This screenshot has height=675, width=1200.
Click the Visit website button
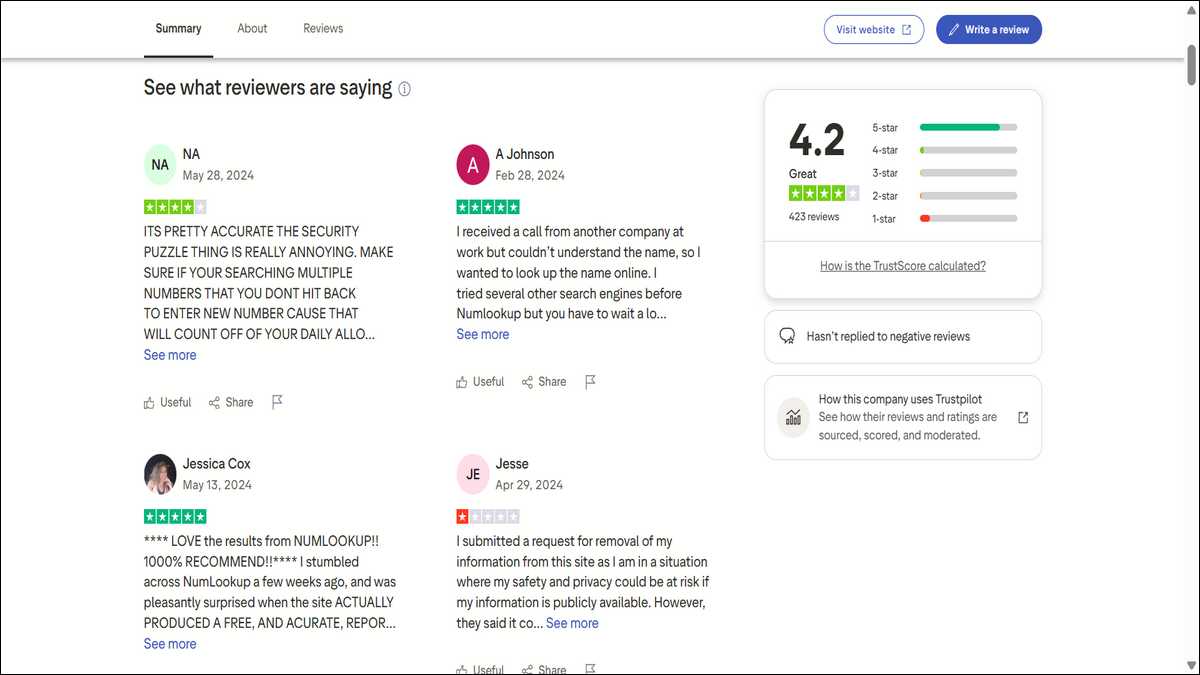(874, 30)
